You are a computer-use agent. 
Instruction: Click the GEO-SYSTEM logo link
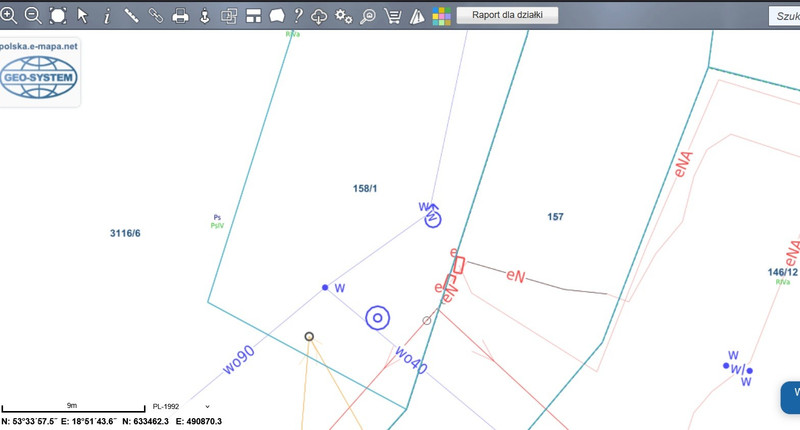coord(40,74)
